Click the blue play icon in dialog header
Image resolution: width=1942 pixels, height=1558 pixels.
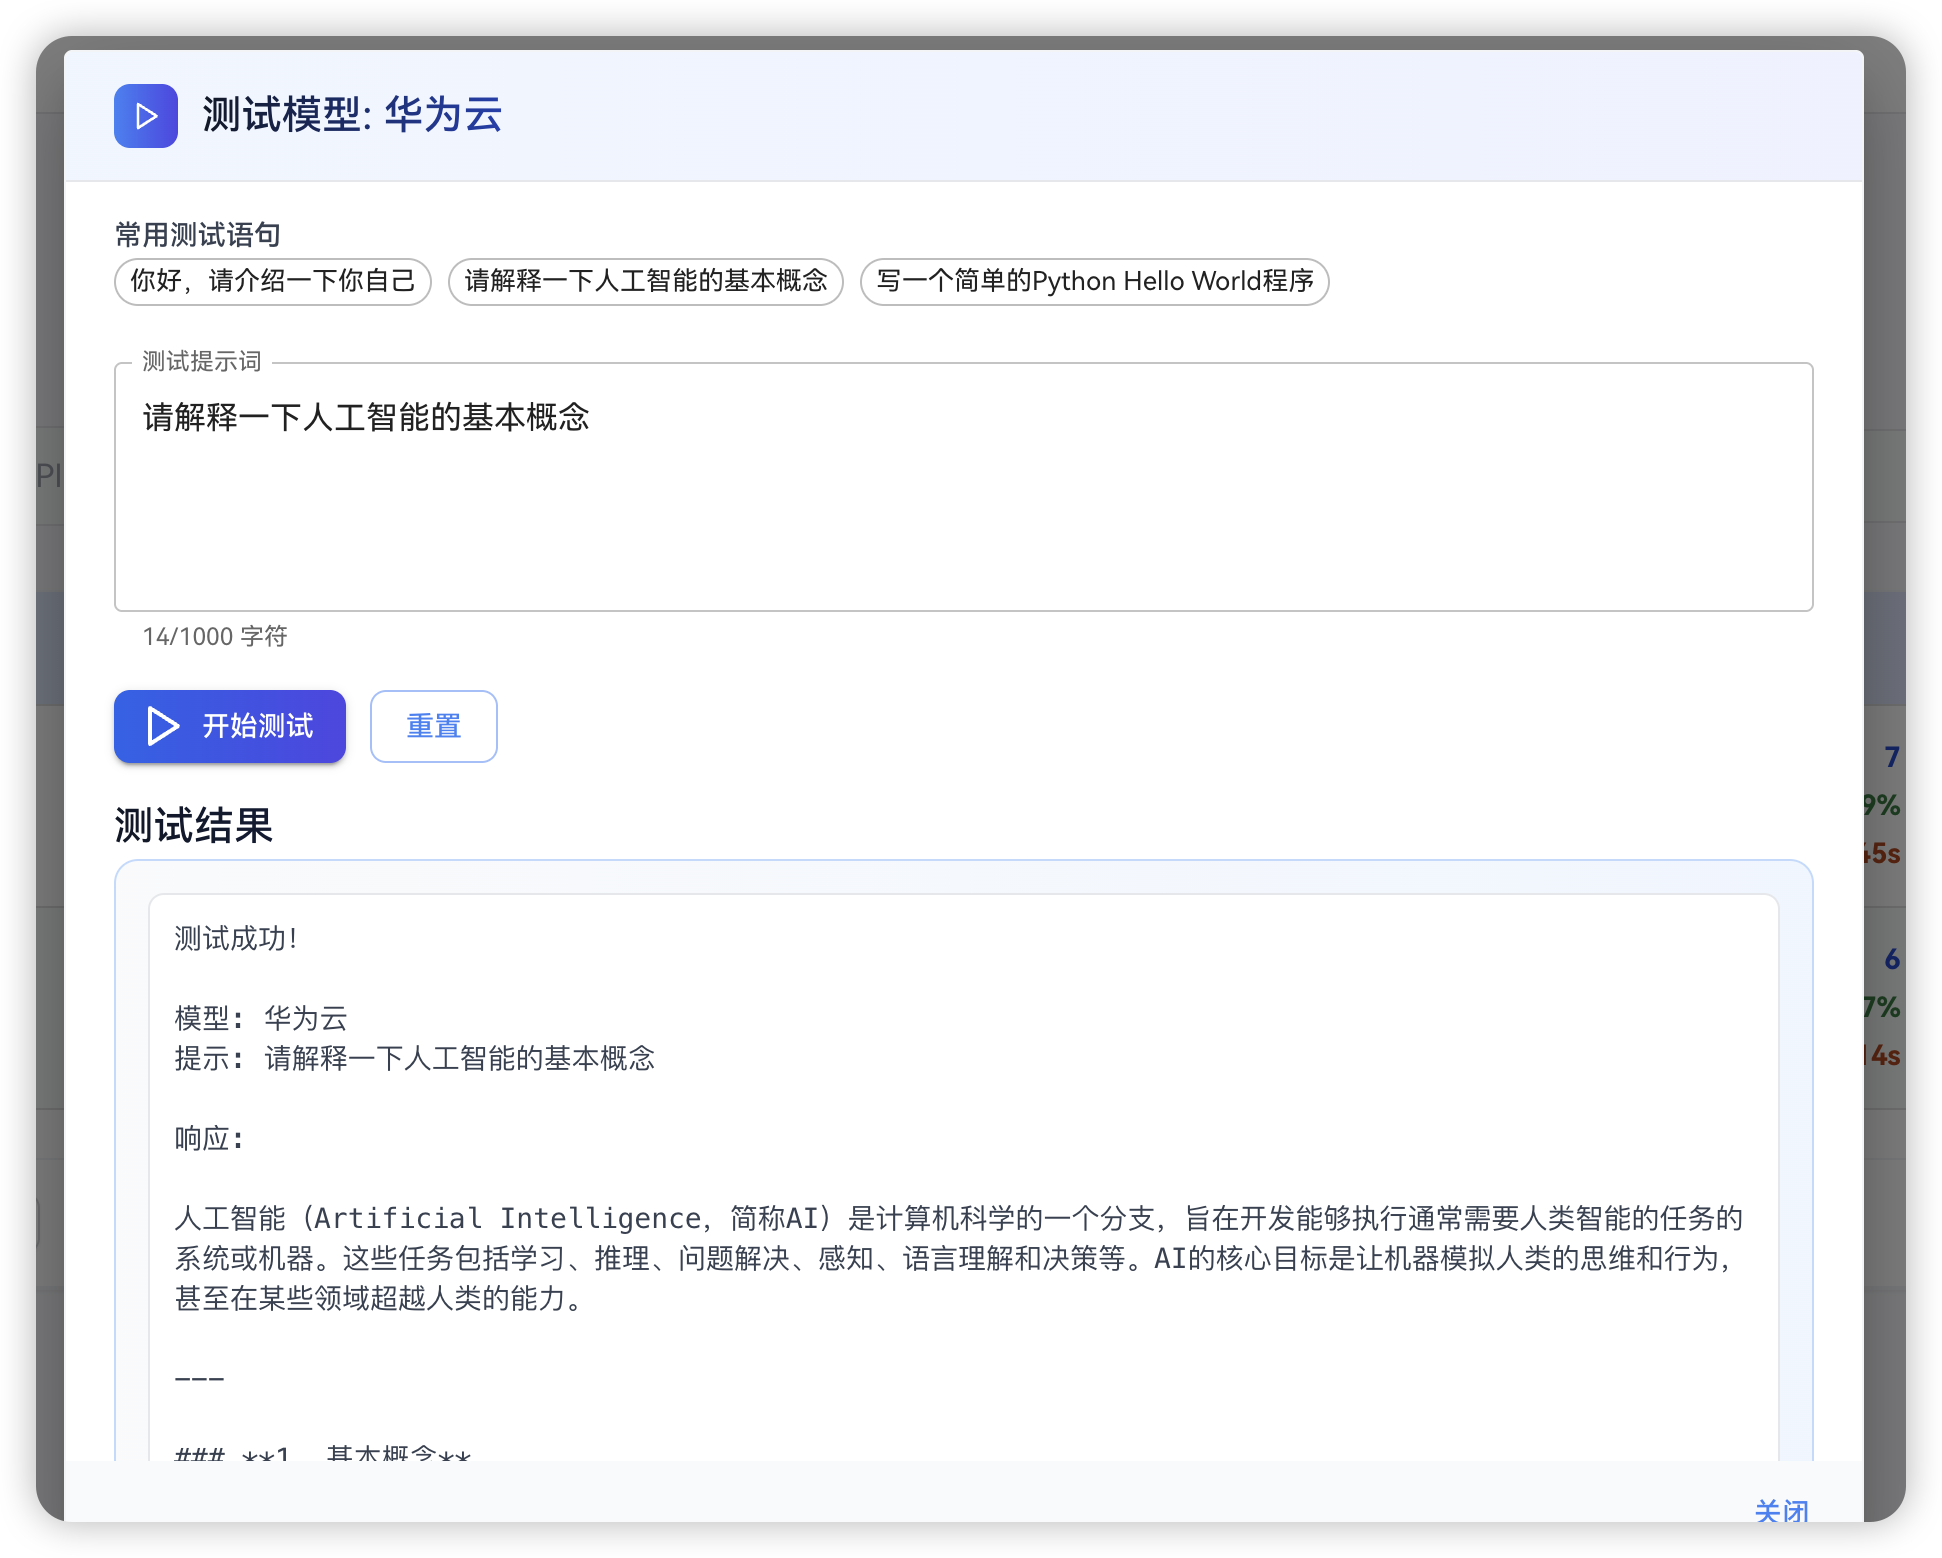pos(146,116)
